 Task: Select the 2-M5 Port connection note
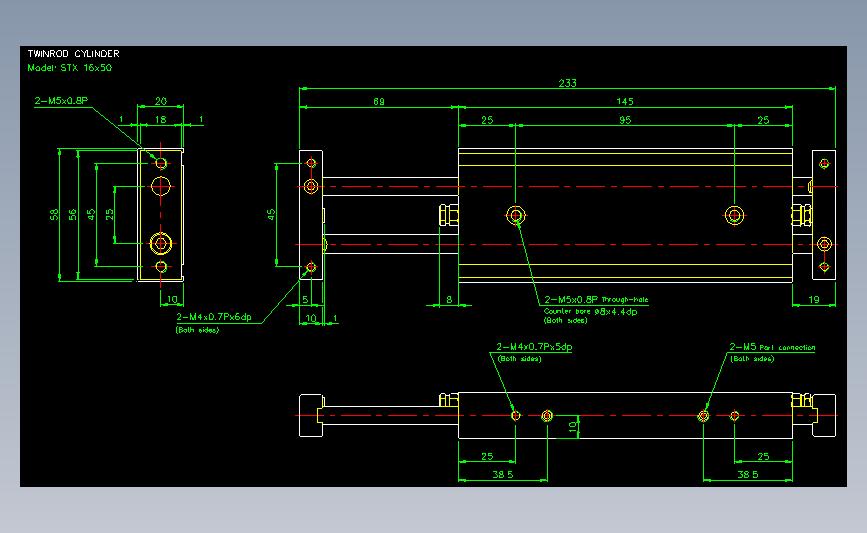pos(772,347)
